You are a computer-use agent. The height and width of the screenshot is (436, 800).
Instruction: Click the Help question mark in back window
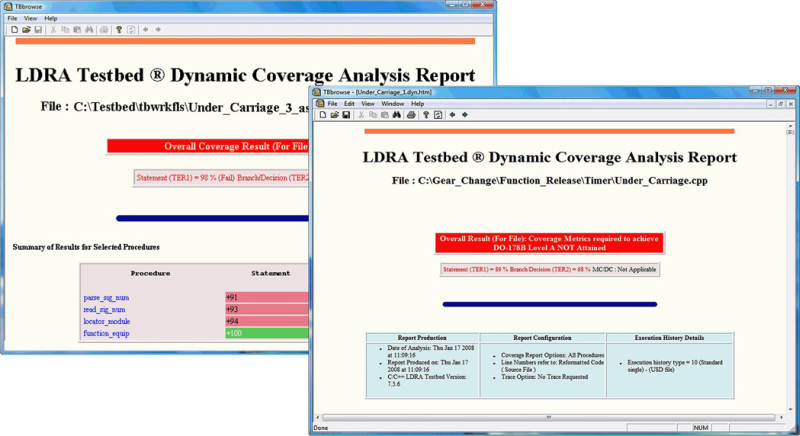(x=119, y=30)
